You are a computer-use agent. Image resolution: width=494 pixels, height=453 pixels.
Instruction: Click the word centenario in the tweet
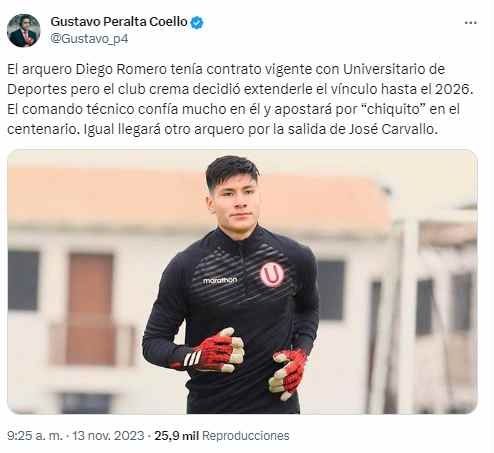point(42,129)
